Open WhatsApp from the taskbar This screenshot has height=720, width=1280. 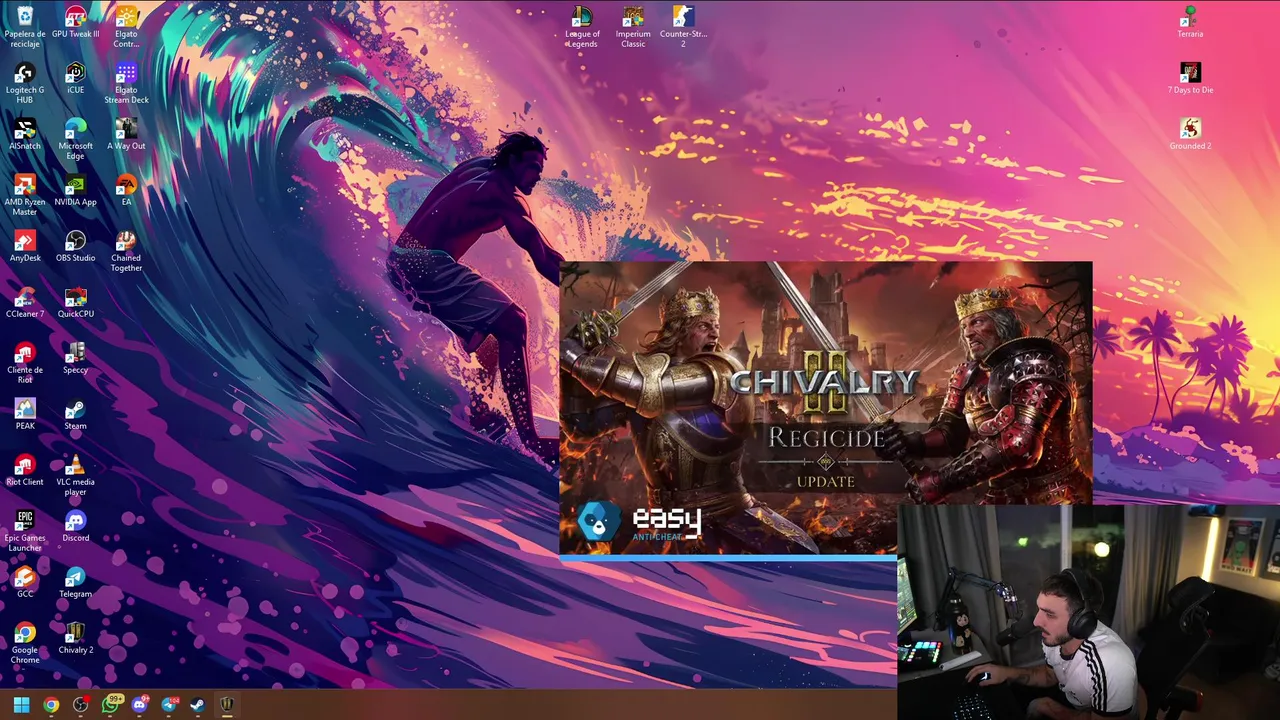click(x=110, y=705)
